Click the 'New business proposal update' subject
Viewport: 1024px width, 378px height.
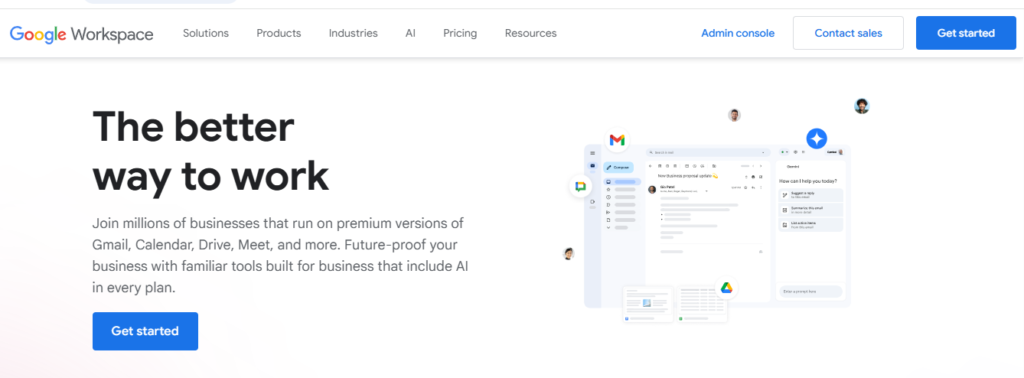688,176
